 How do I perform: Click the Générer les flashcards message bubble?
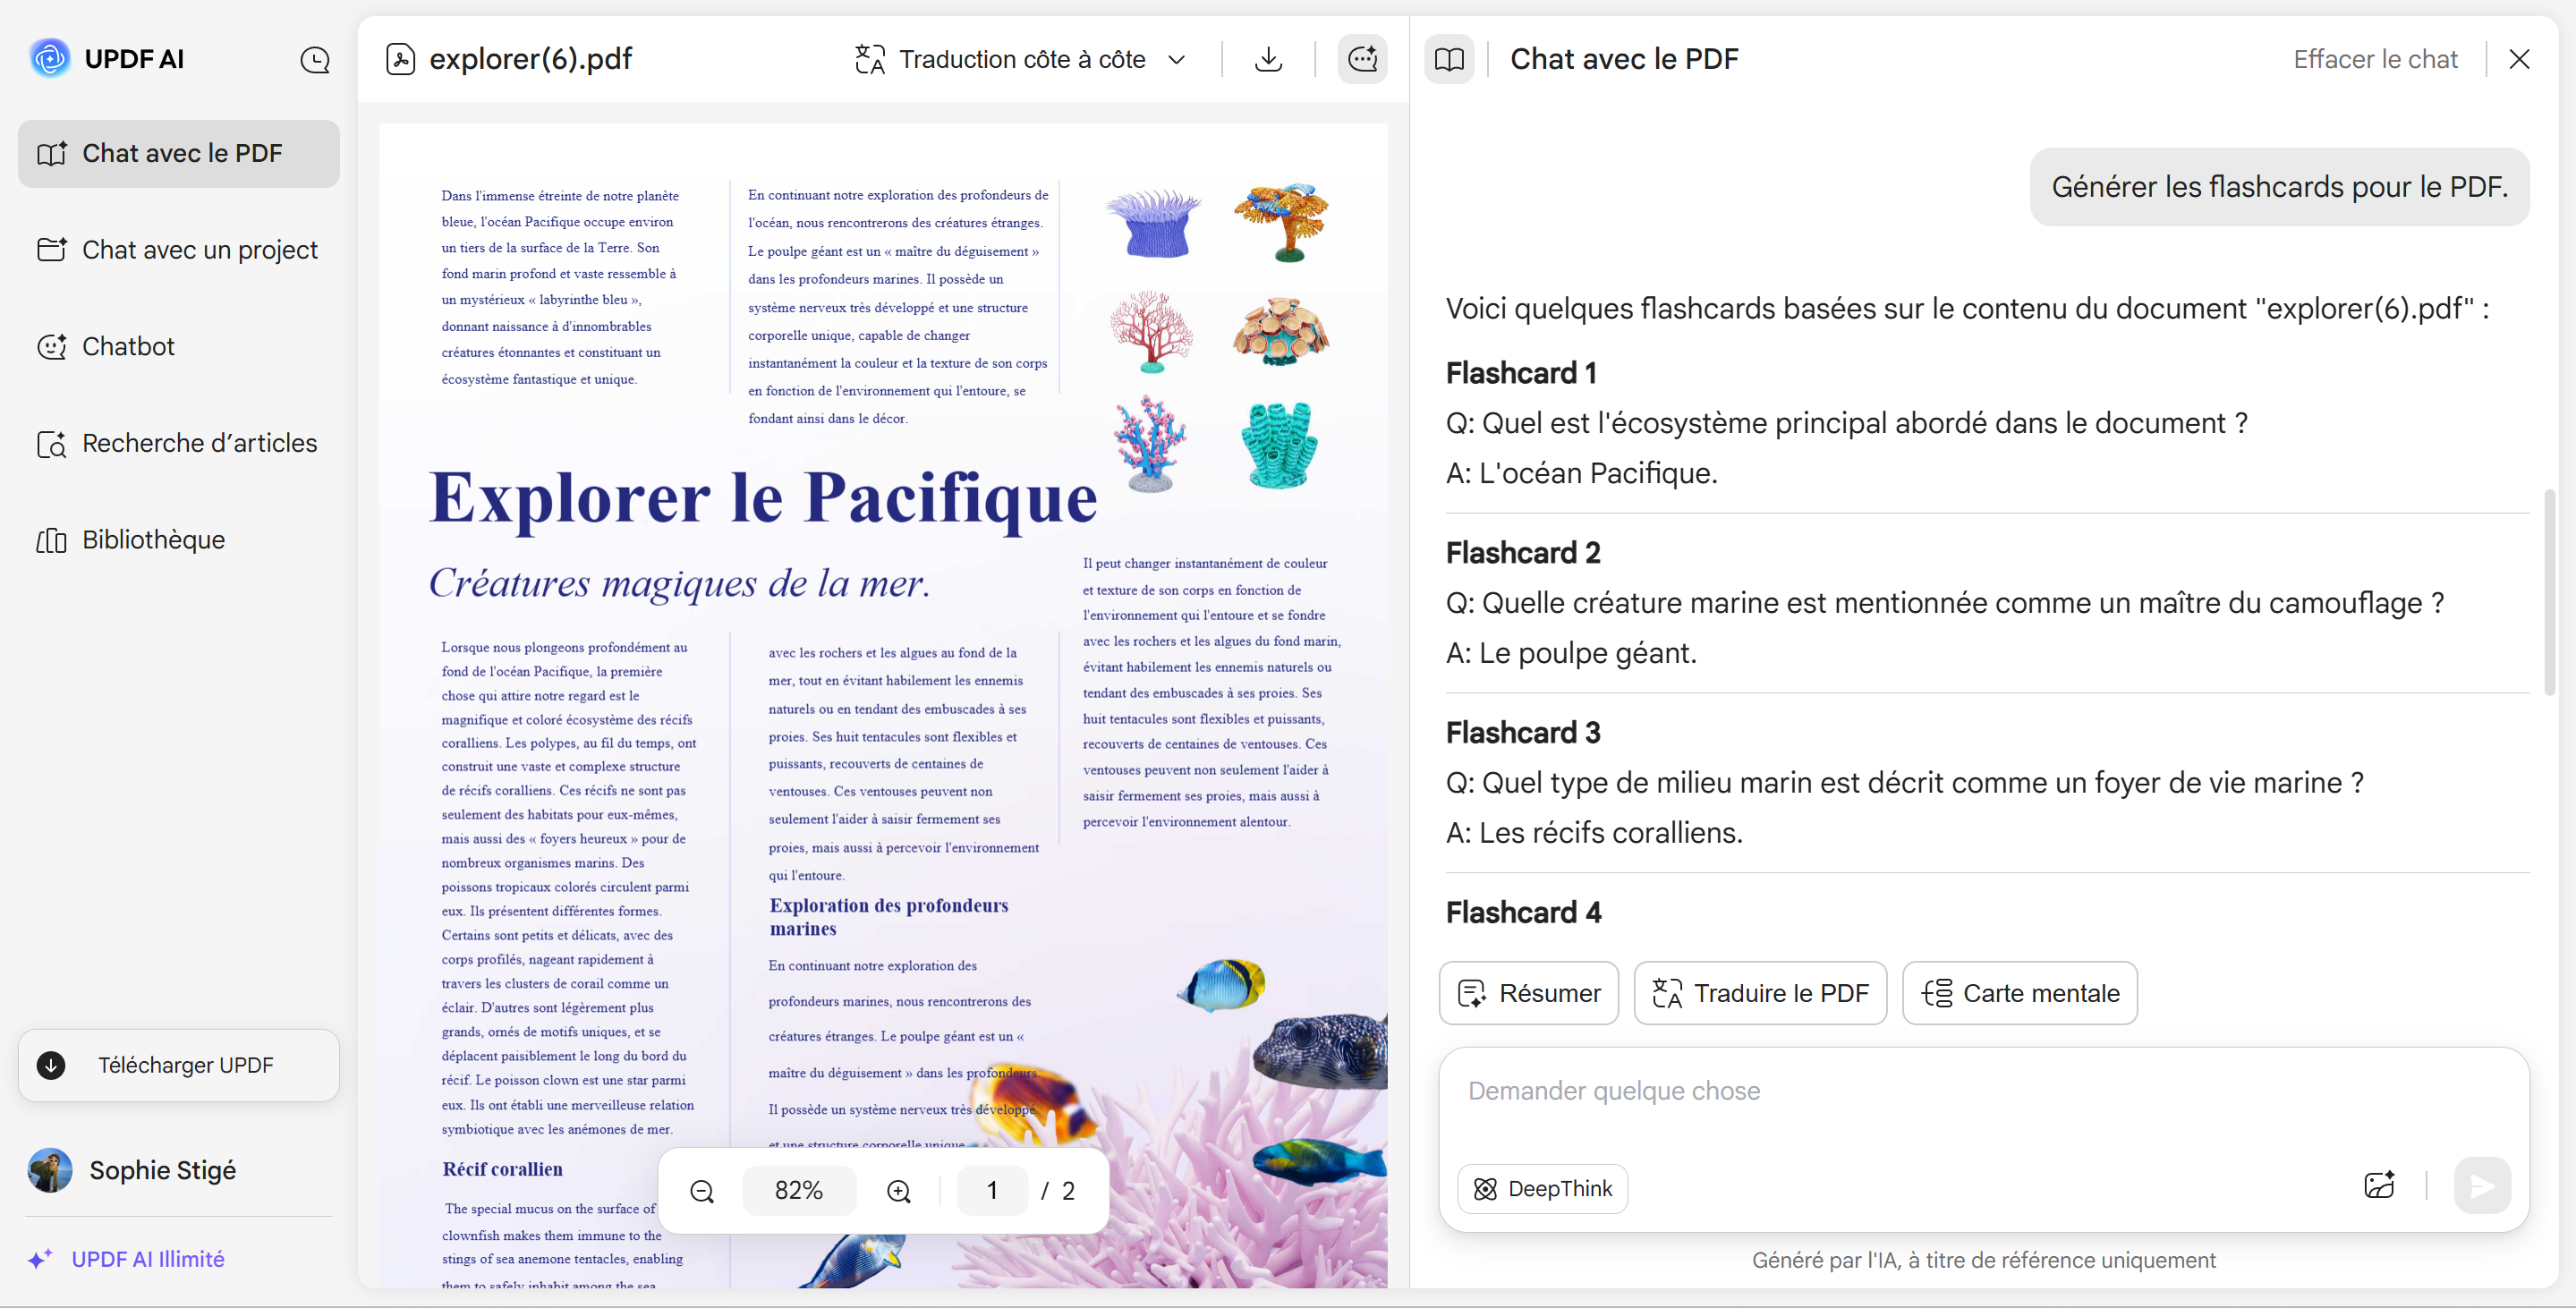point(2280,187)
